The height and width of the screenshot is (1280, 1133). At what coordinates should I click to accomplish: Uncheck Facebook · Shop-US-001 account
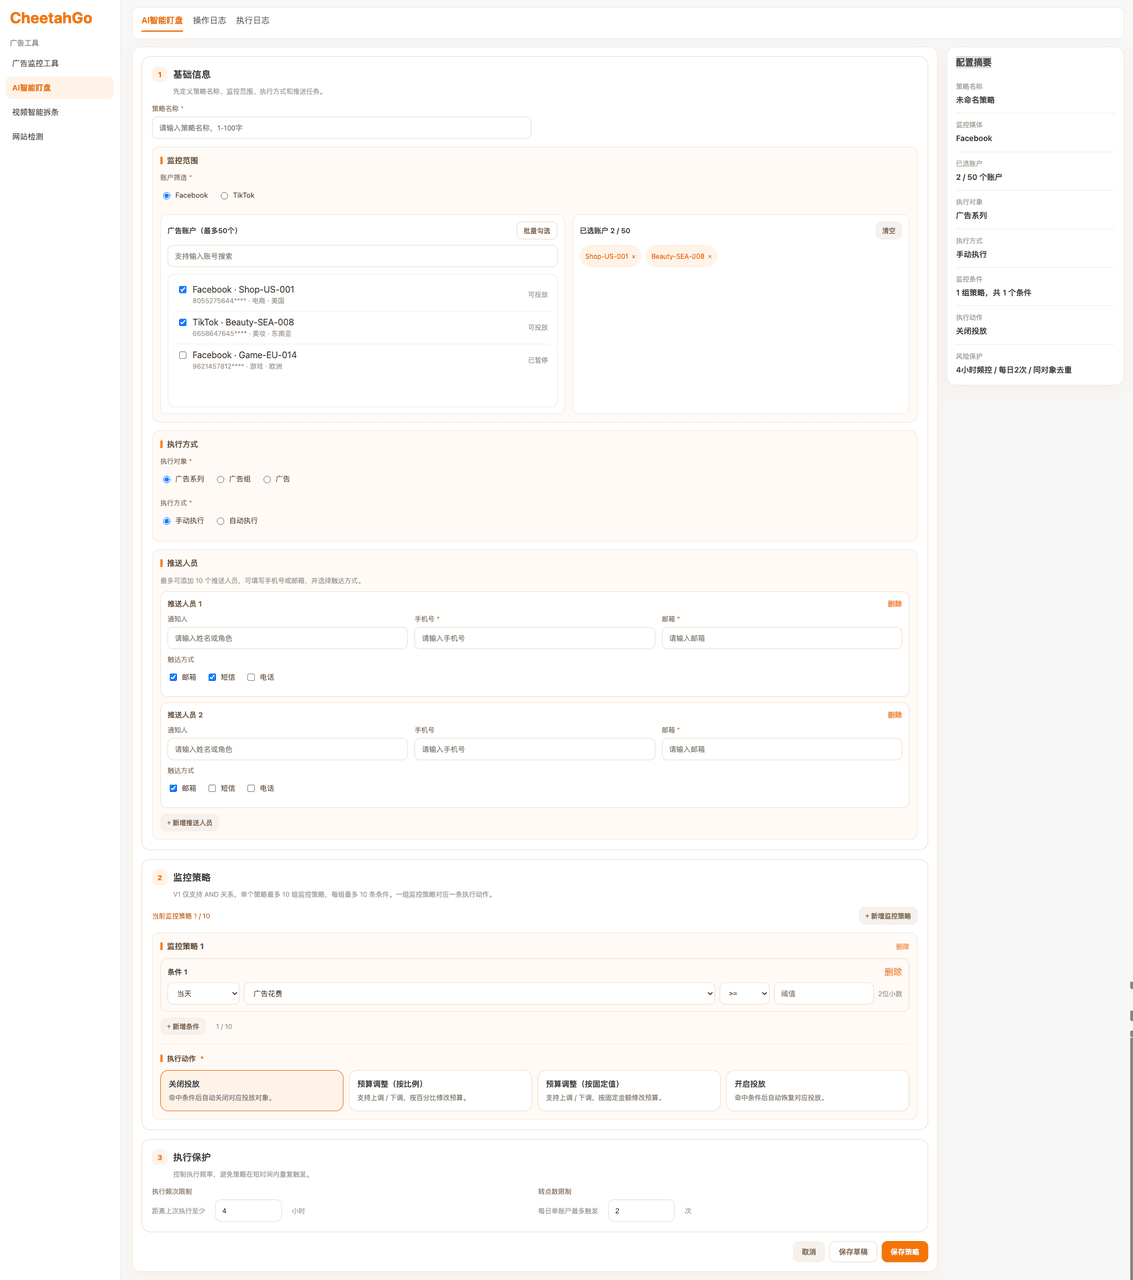(x=183, y=290)
